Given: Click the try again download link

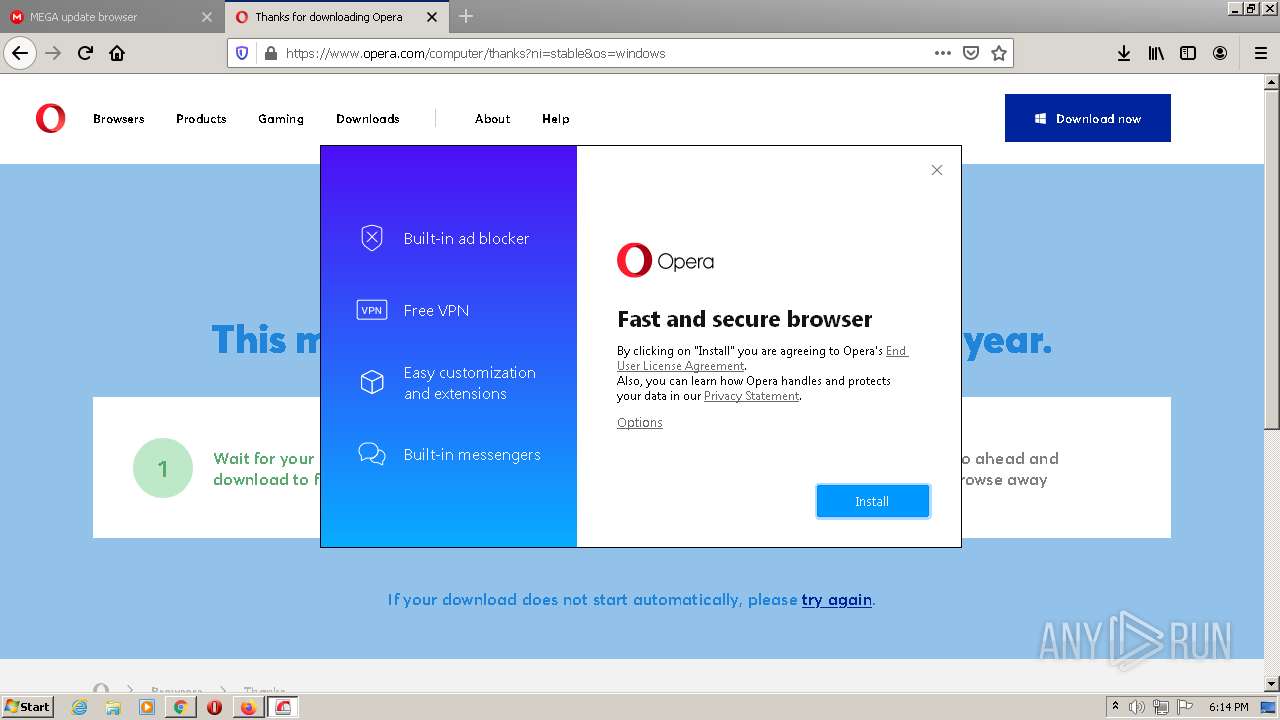Looking at the screenshot, I should click(837, 599).
